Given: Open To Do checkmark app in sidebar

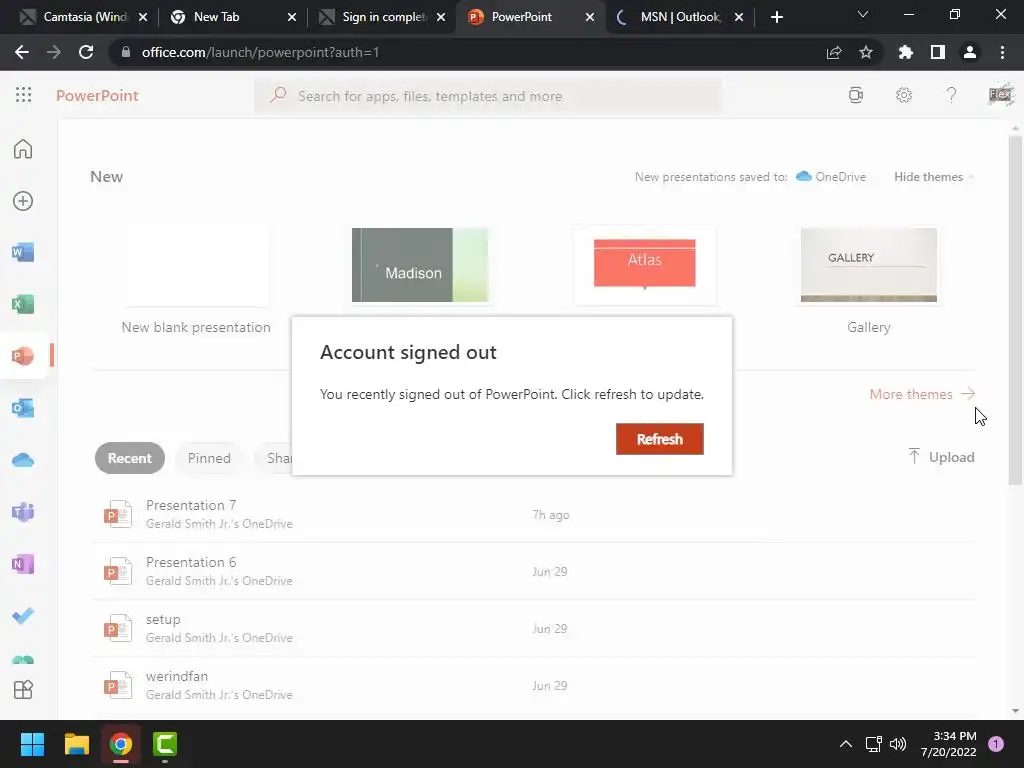Looking at the screenshot, I should click(x=23, y=616).
